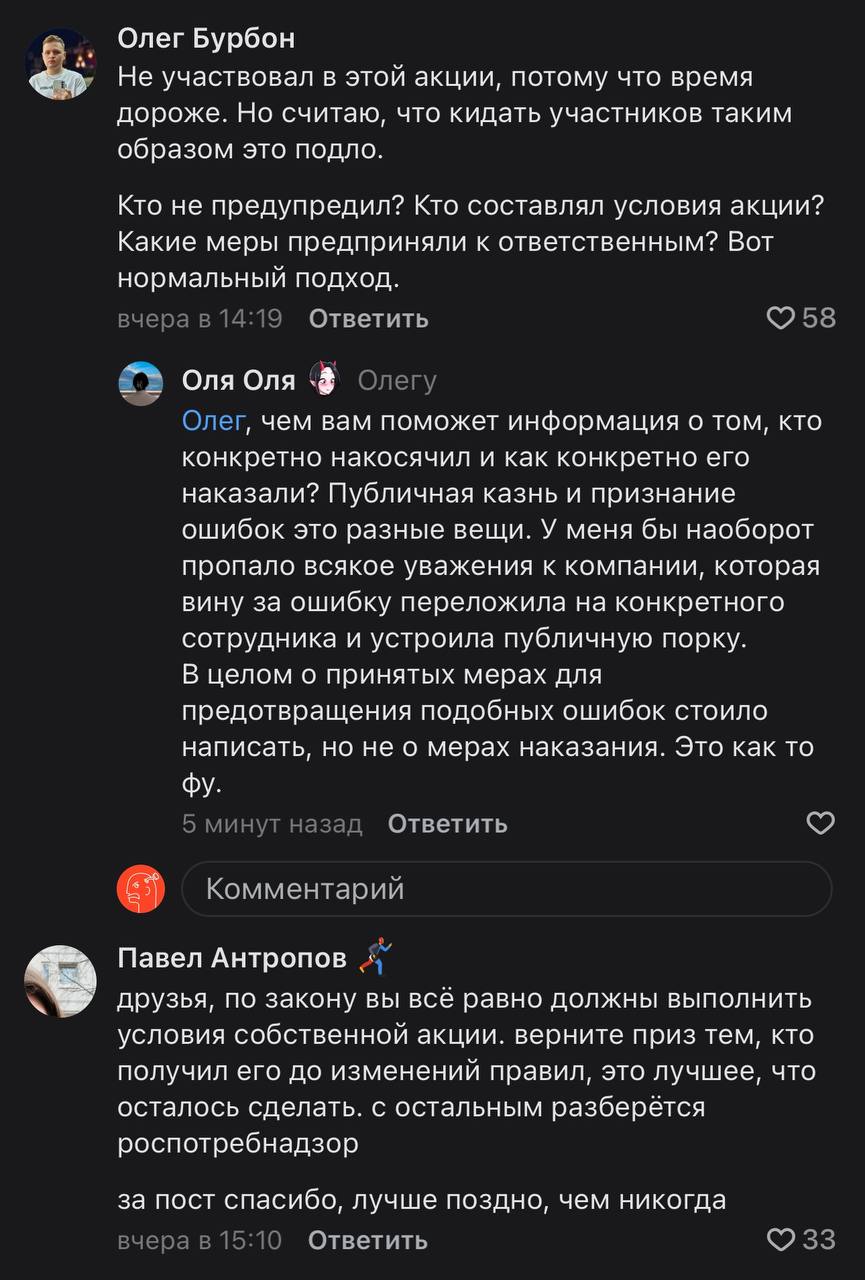Open Оля Оля's profile avatar

click(x=141, y=383)
